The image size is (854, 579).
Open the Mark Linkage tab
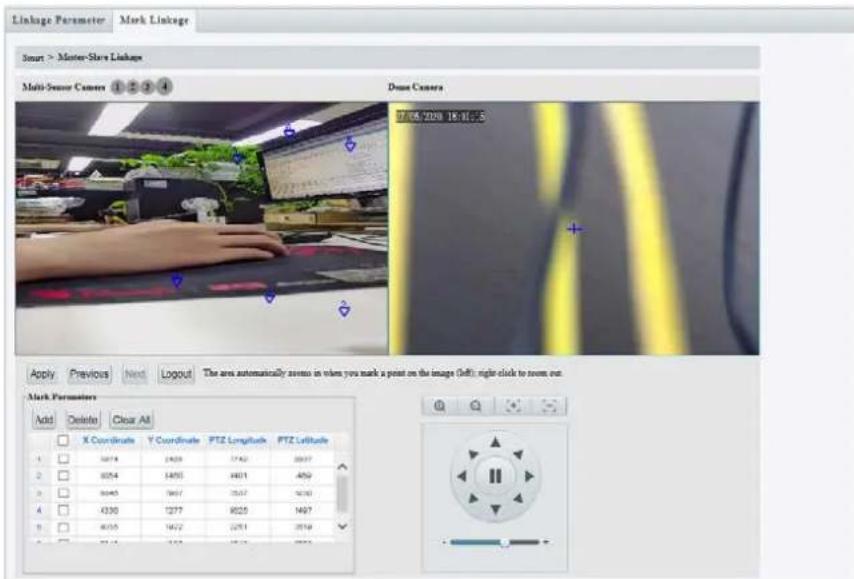(x=154, y=20)
